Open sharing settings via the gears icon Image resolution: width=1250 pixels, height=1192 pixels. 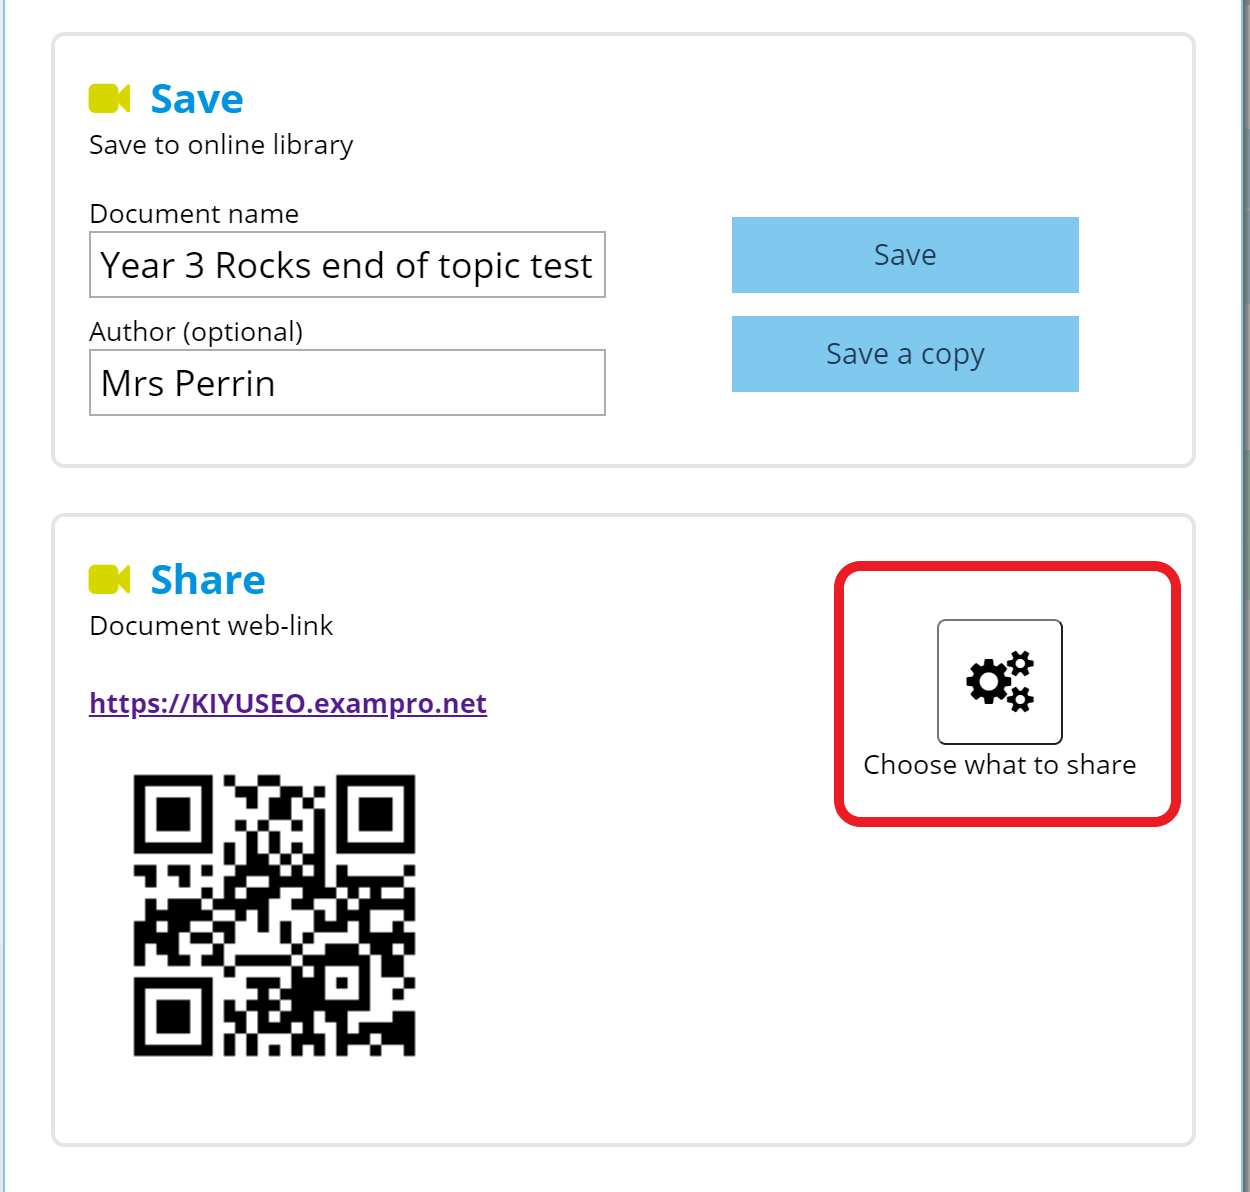tap(999, 681)
